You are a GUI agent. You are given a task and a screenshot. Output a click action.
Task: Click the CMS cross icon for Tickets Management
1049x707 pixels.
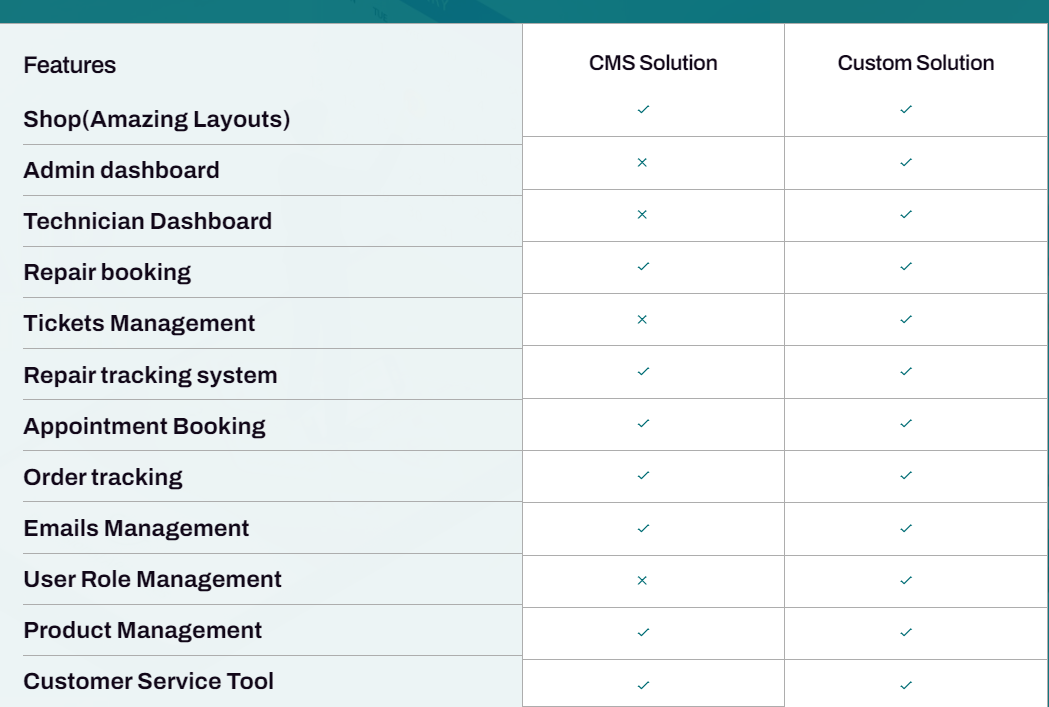click(642, 319)
